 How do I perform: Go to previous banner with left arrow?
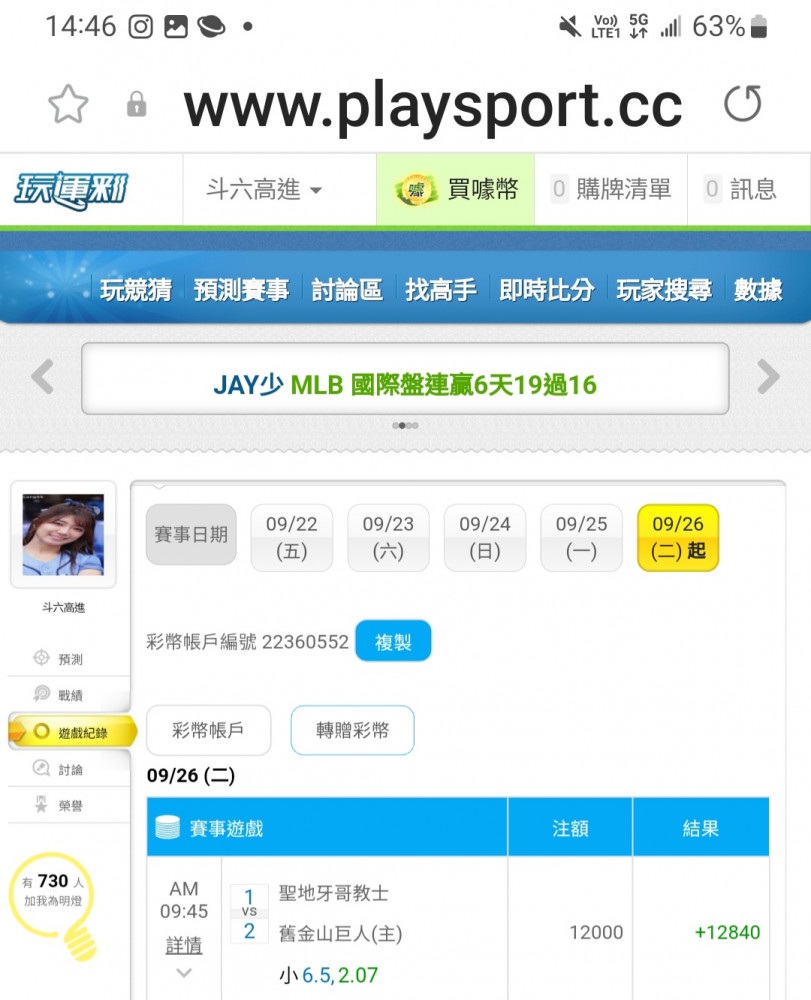[x=43, y=377]
